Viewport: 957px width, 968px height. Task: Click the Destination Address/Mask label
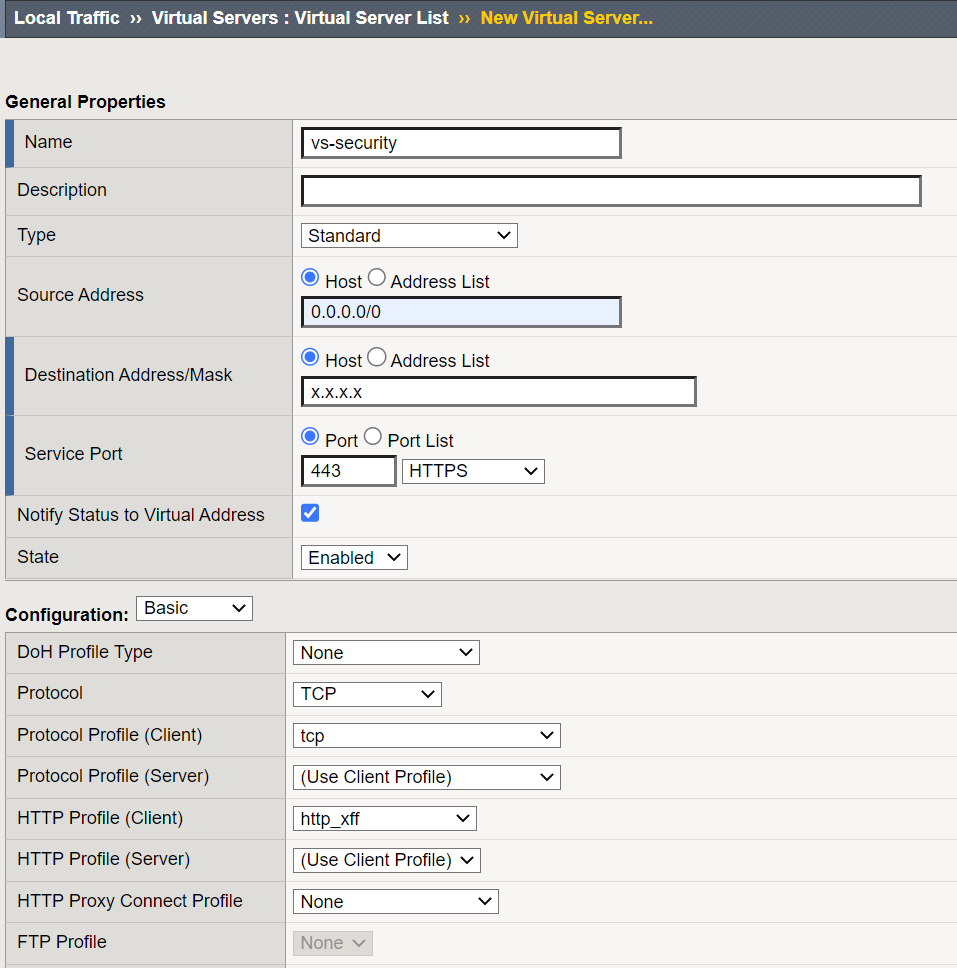pyautogui.click(x=128, y=375)
